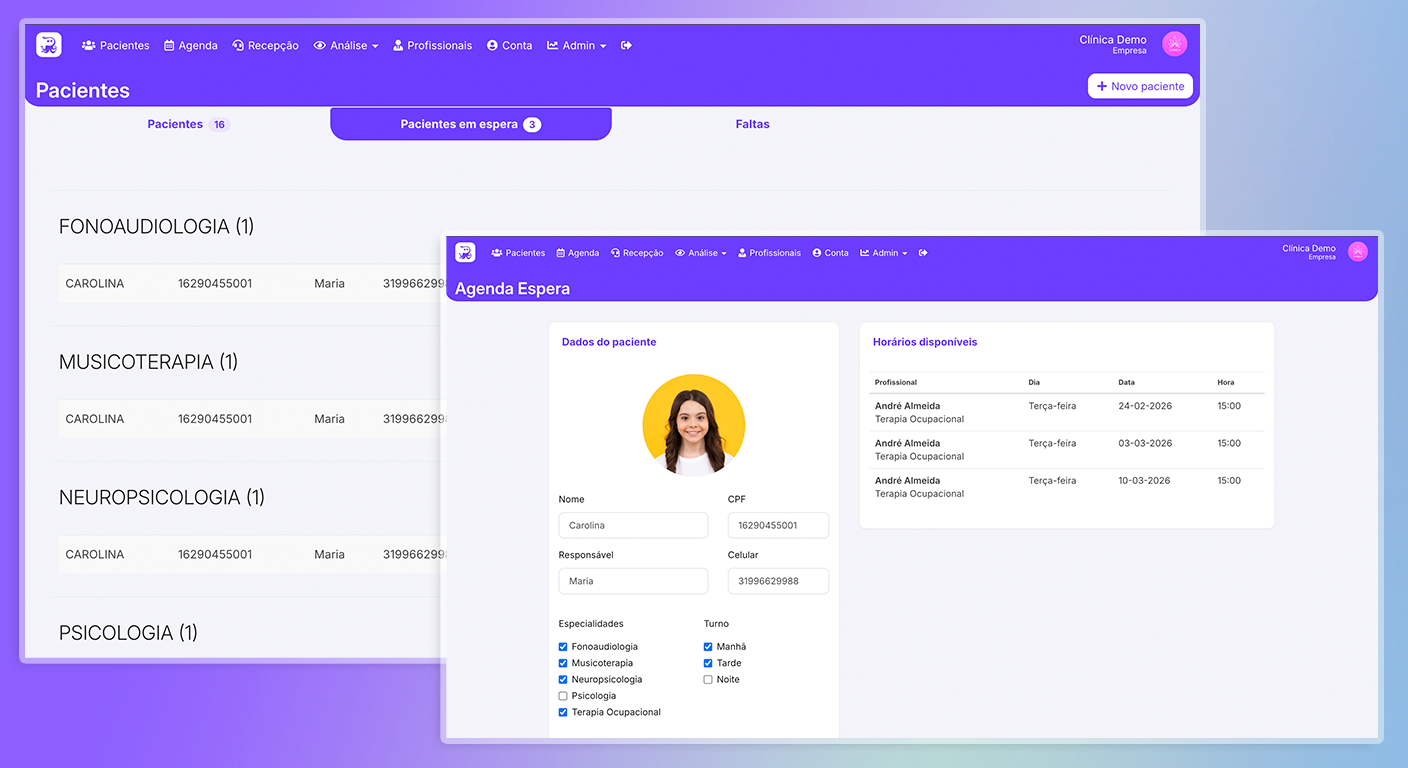Switch to the Faltas tab
The image size is (1408, 768).
(752, 124)
